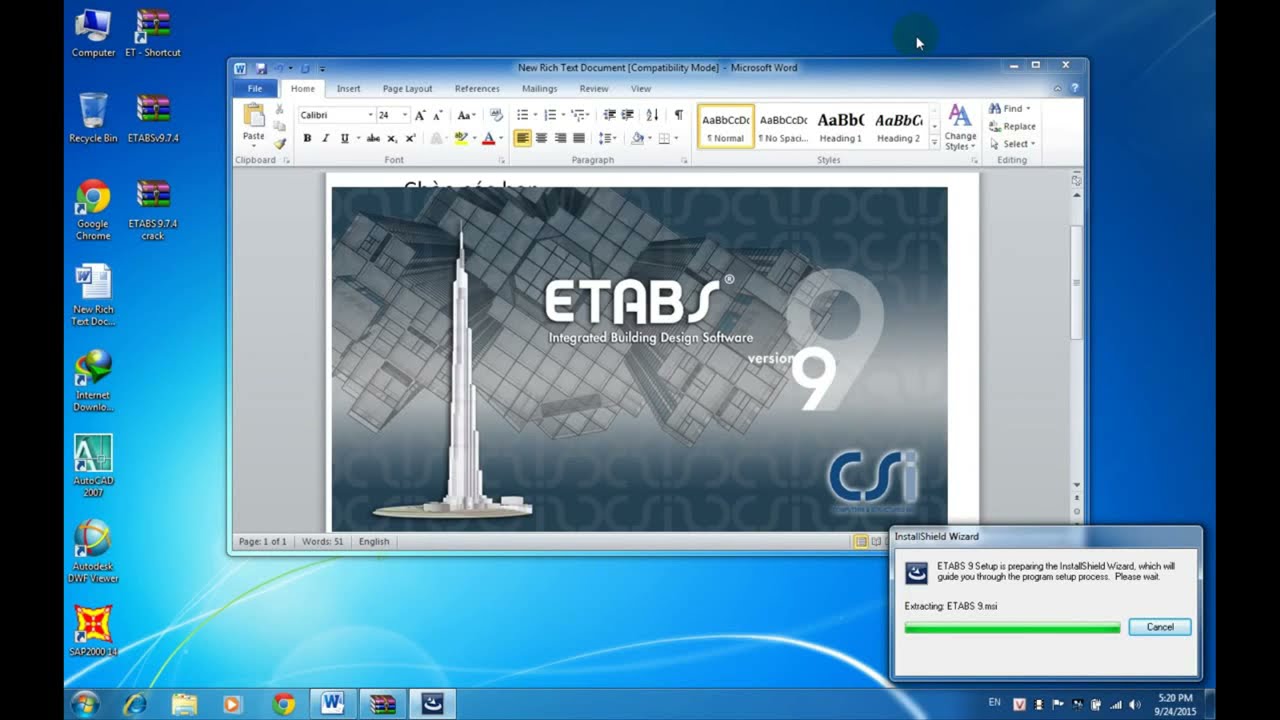1280x720 pixels.
Task: Click Find in Editing group
Action: pyautogui.click(x=1010, y=108)
